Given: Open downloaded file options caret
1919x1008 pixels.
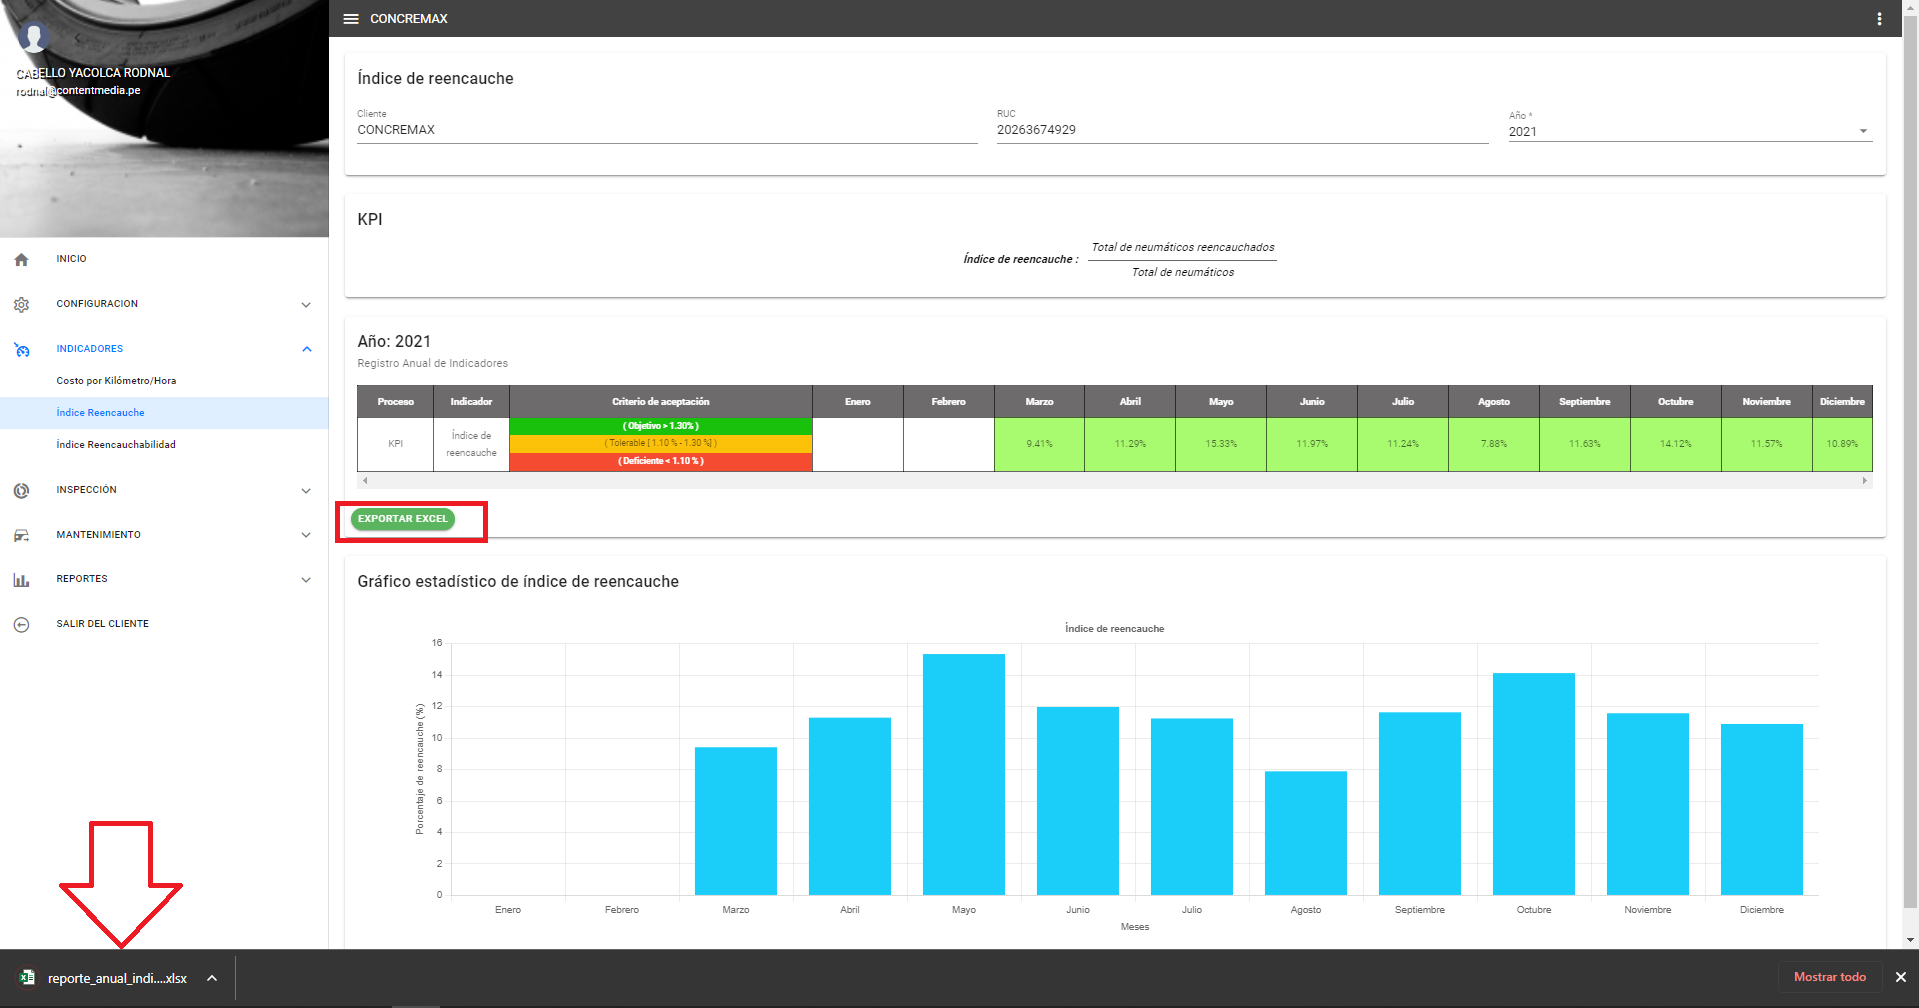Looking at the screenshot, I should pos(212,978).
